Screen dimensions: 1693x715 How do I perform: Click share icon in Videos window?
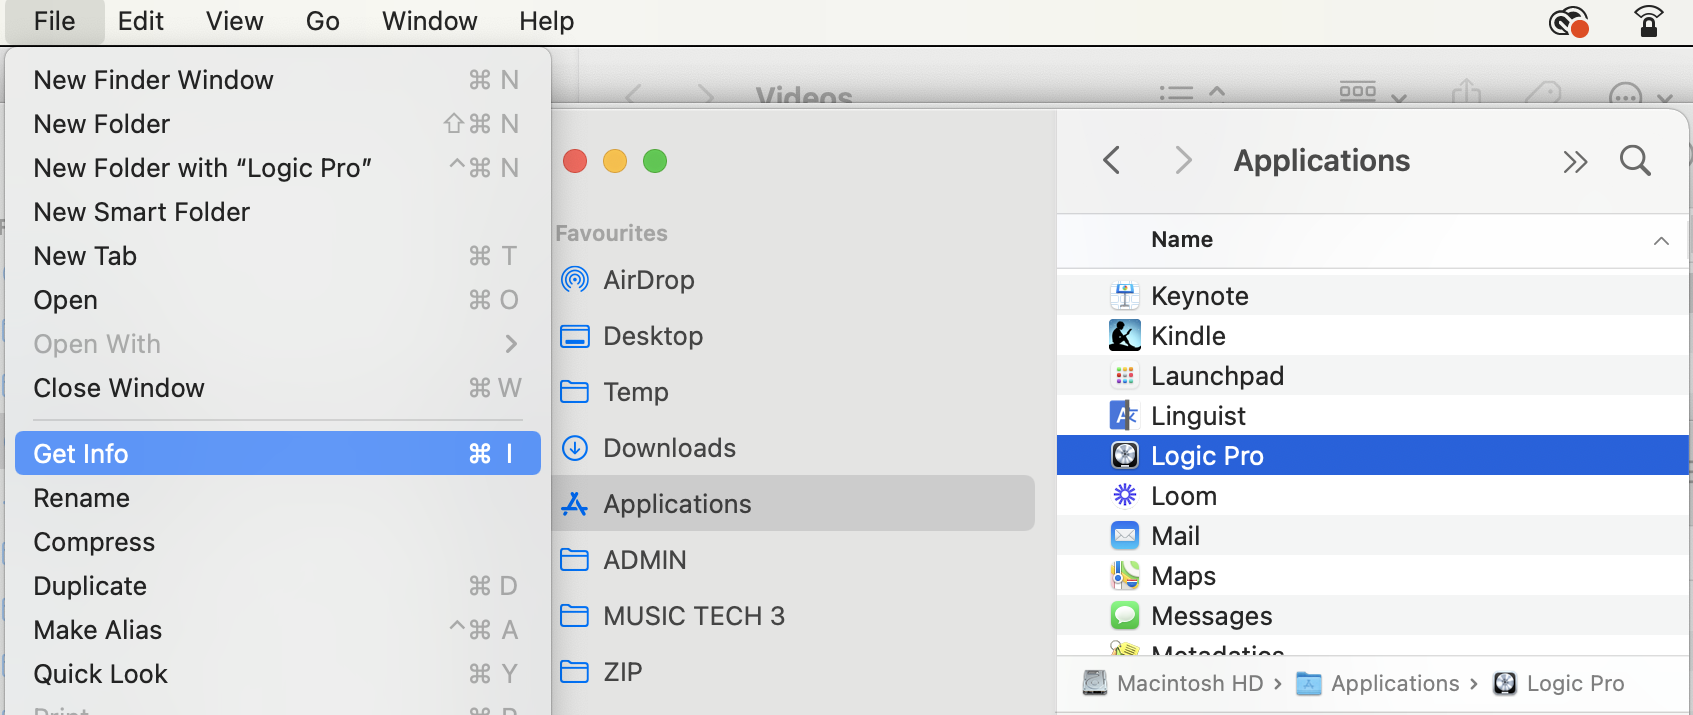click(1466, 93)
